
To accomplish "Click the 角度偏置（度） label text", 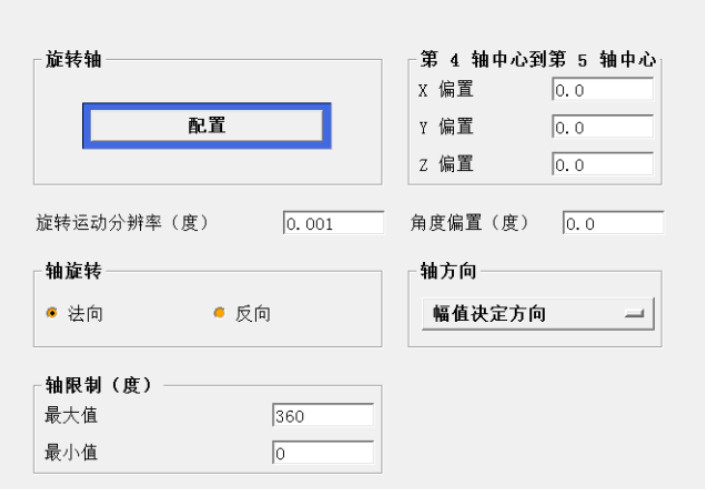I will tap(470, 223).
